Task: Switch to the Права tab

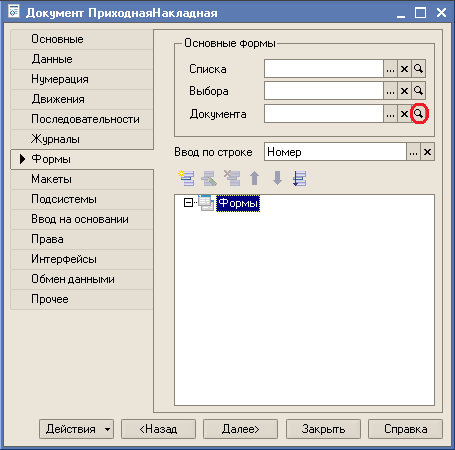Action: pos(82,239)
